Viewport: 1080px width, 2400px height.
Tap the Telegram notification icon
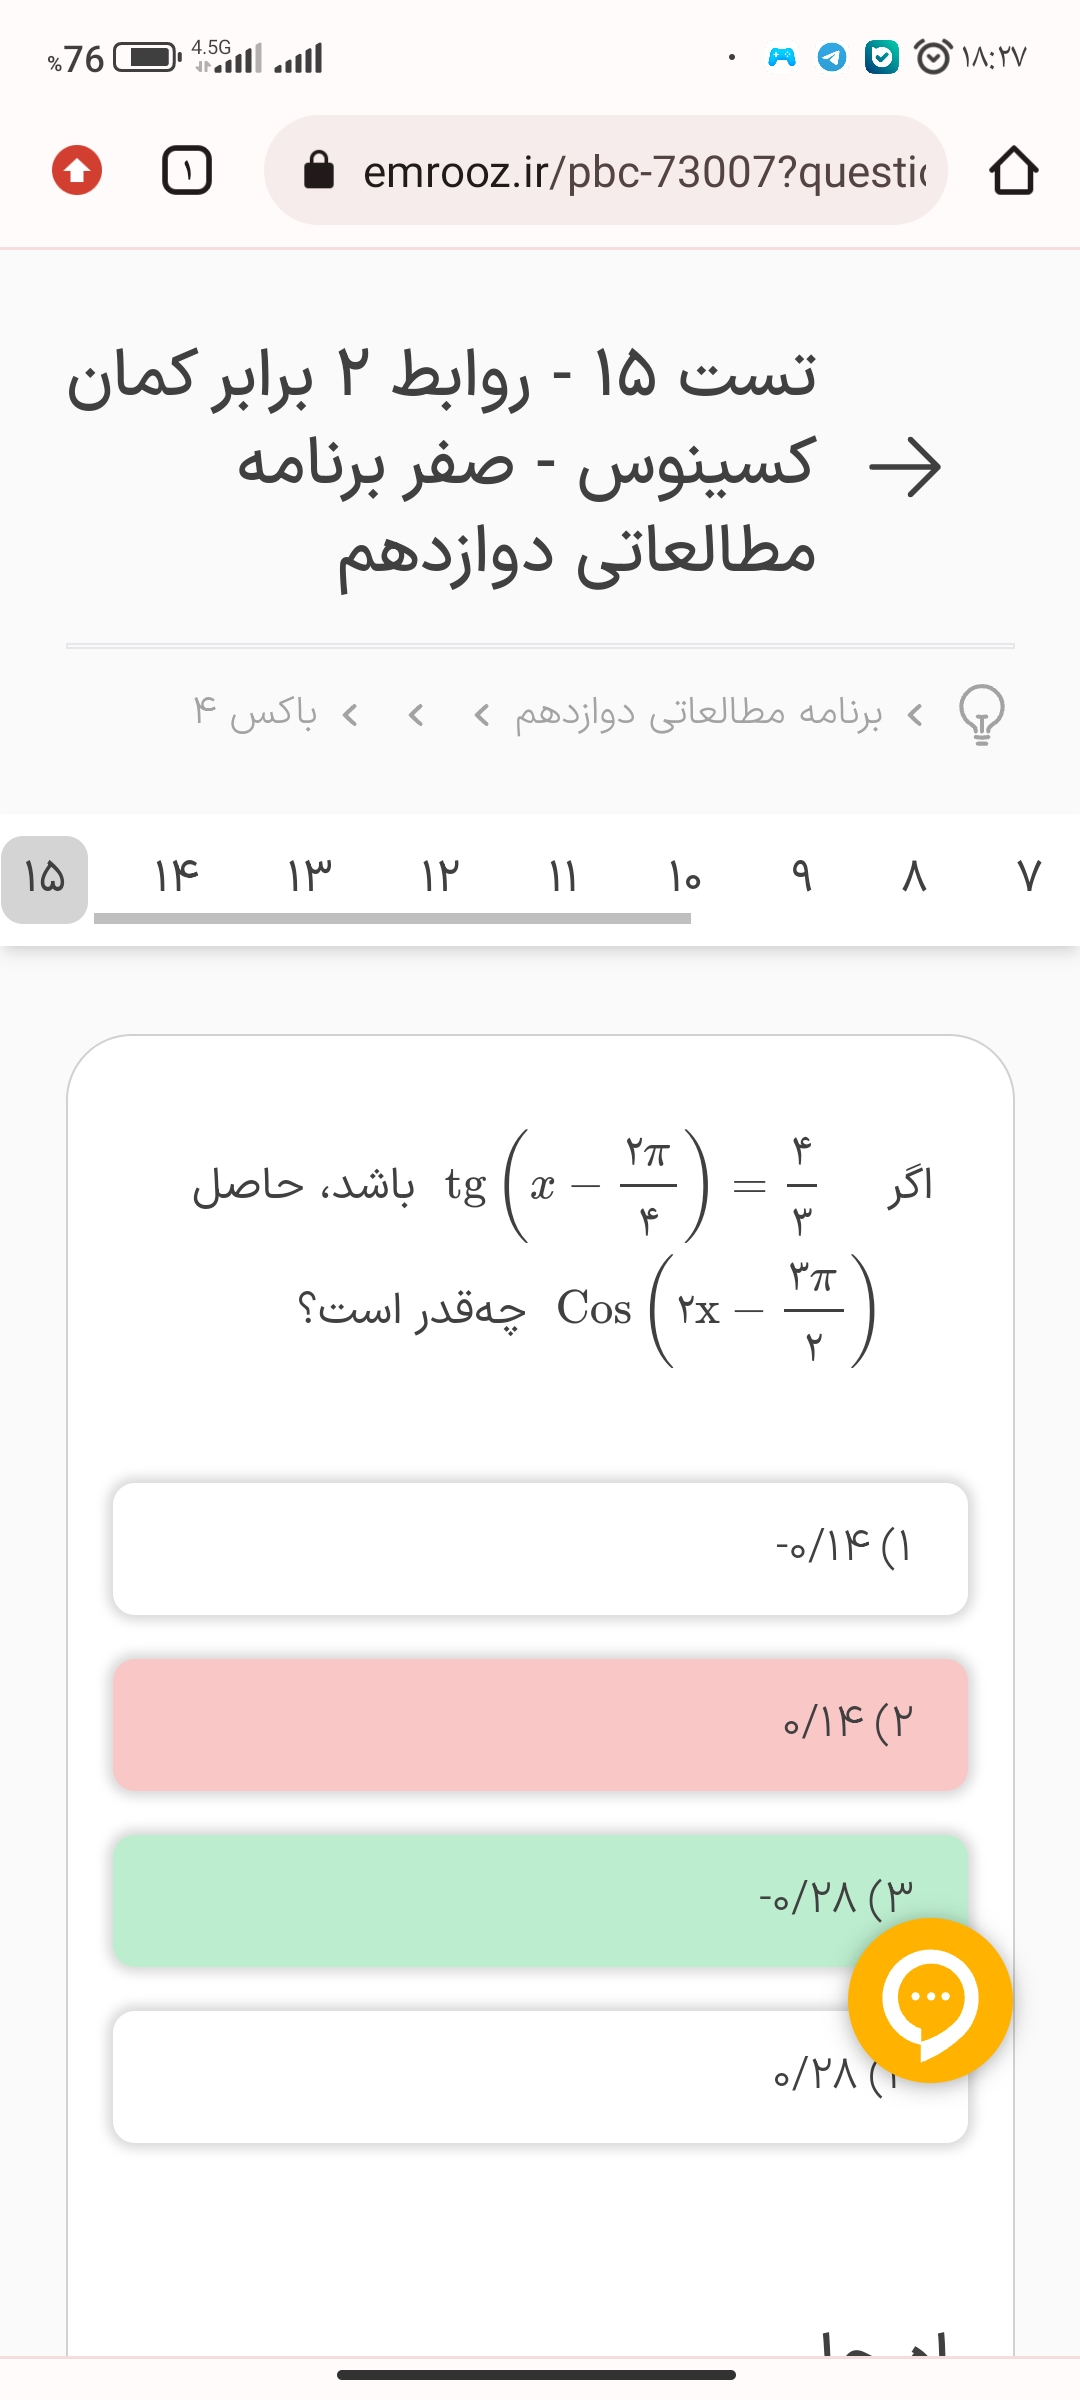pyautogui.click(x=832, y=58)
